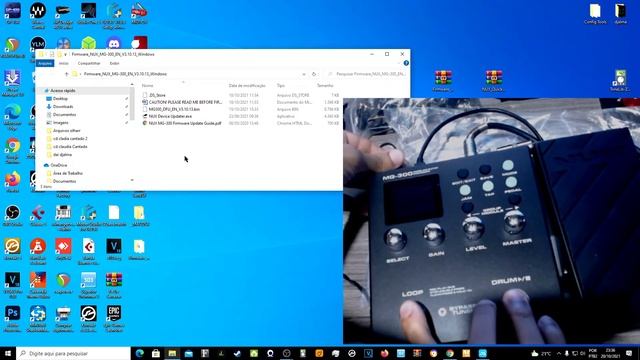Open the cd cladia cantado 2 folder
The width and height of the screenshot is (640, 360).
(70, 138)
